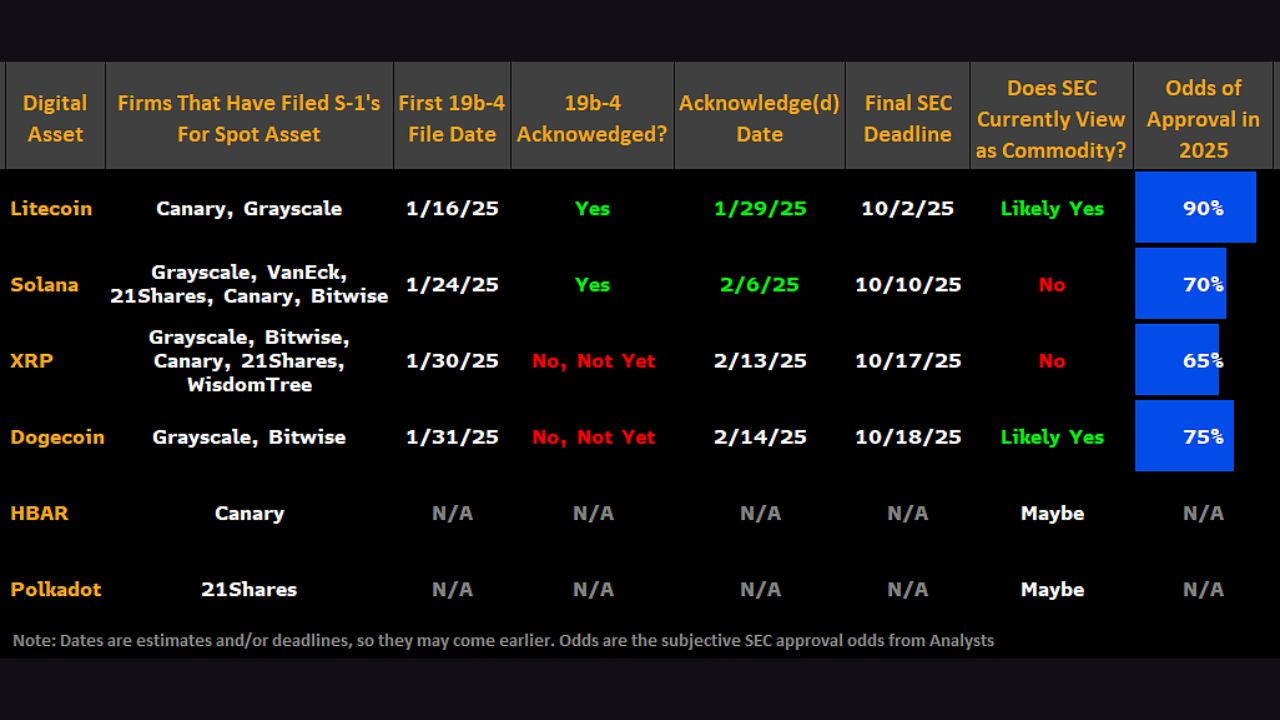Click HBAR's N/A odds of approval

point(1203,513)
